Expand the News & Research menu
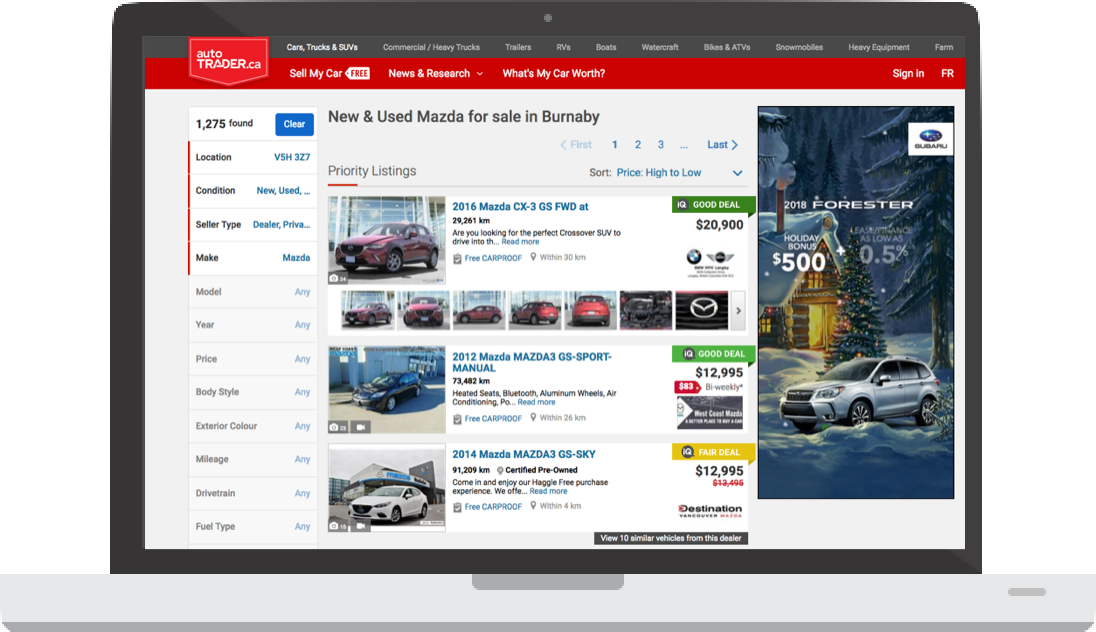Image resolution: width=1096 pixels, height=632 pixels. point(435,73)
